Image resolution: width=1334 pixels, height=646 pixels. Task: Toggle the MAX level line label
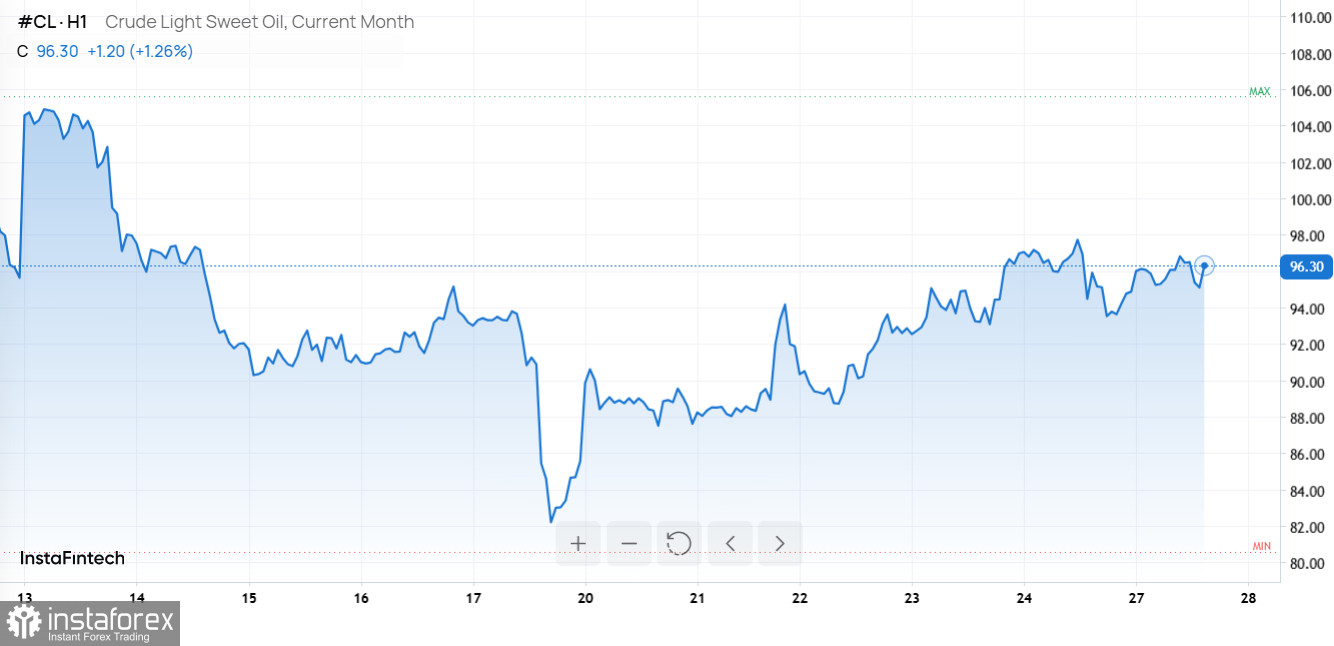[1259, 91]
